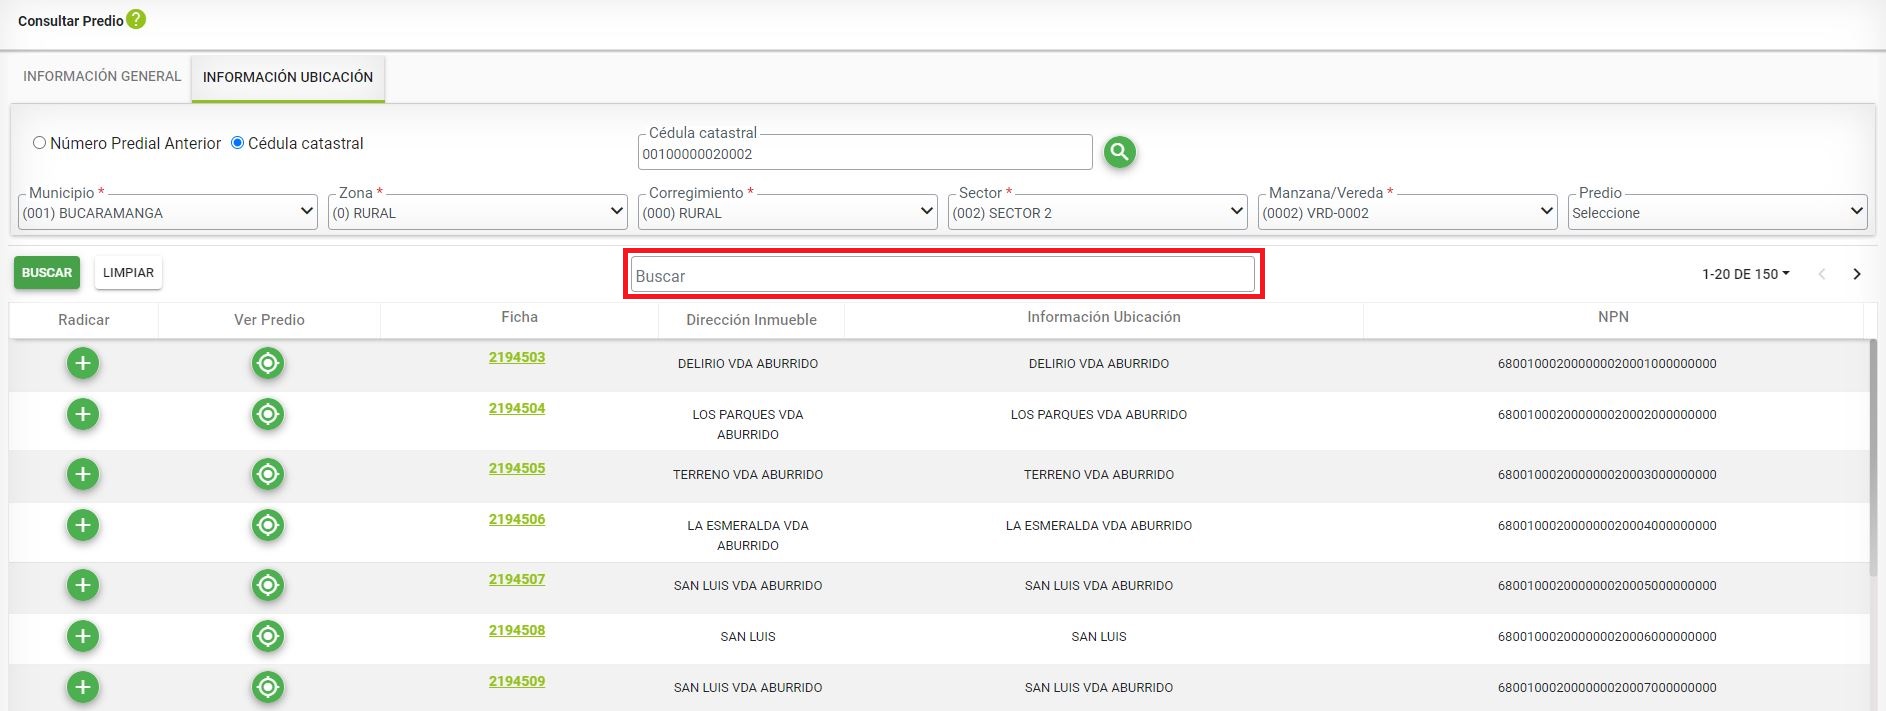This screenshot has width=1886, height=711.
Task: Select NPN 680010002000000020003000000000
Action: coord(1607,475)
